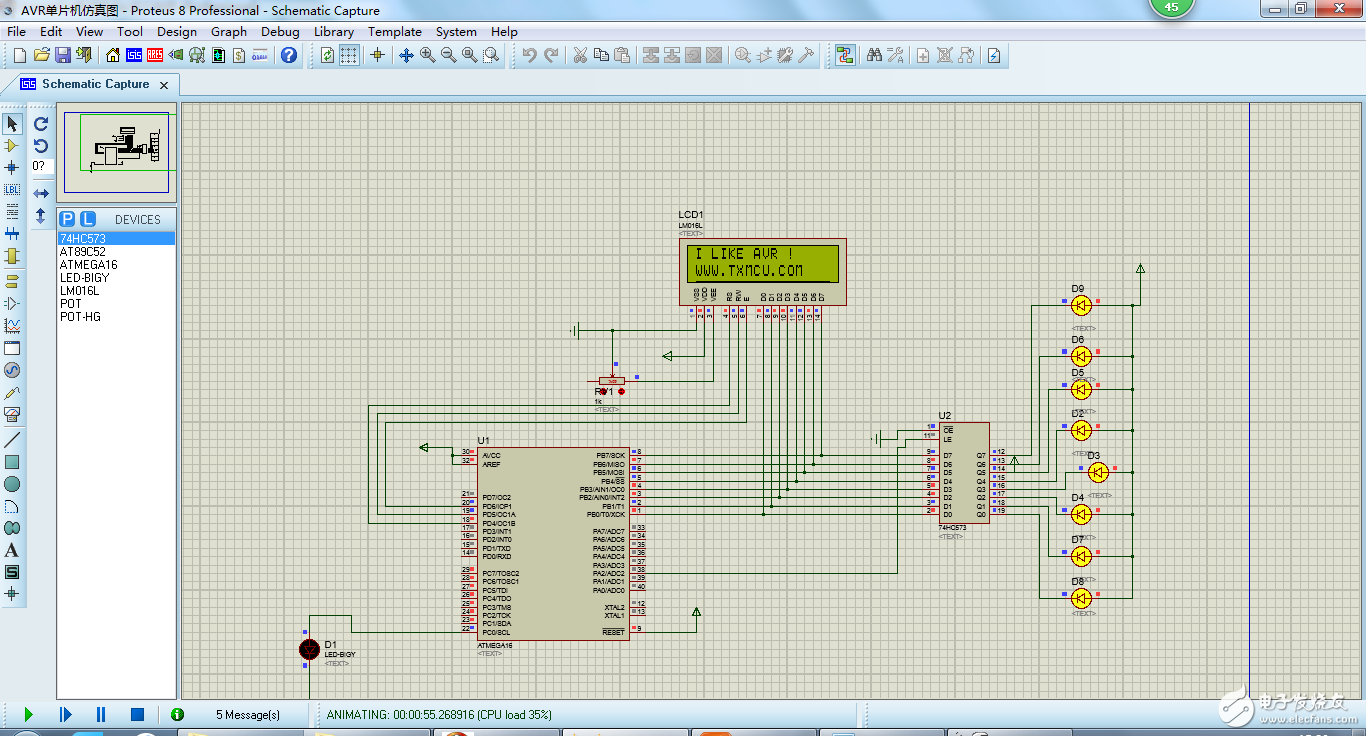Select the 2D Graphics Text A tool
Screen dimensions: 1366x736
[12, 550]
